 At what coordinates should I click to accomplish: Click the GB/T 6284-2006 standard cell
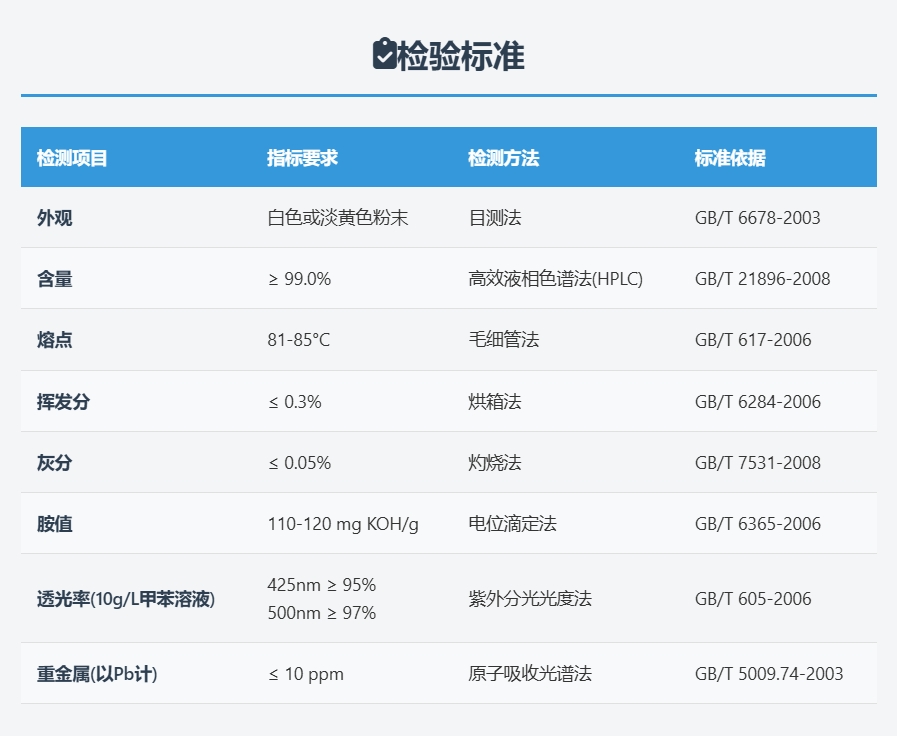[758, 402]
